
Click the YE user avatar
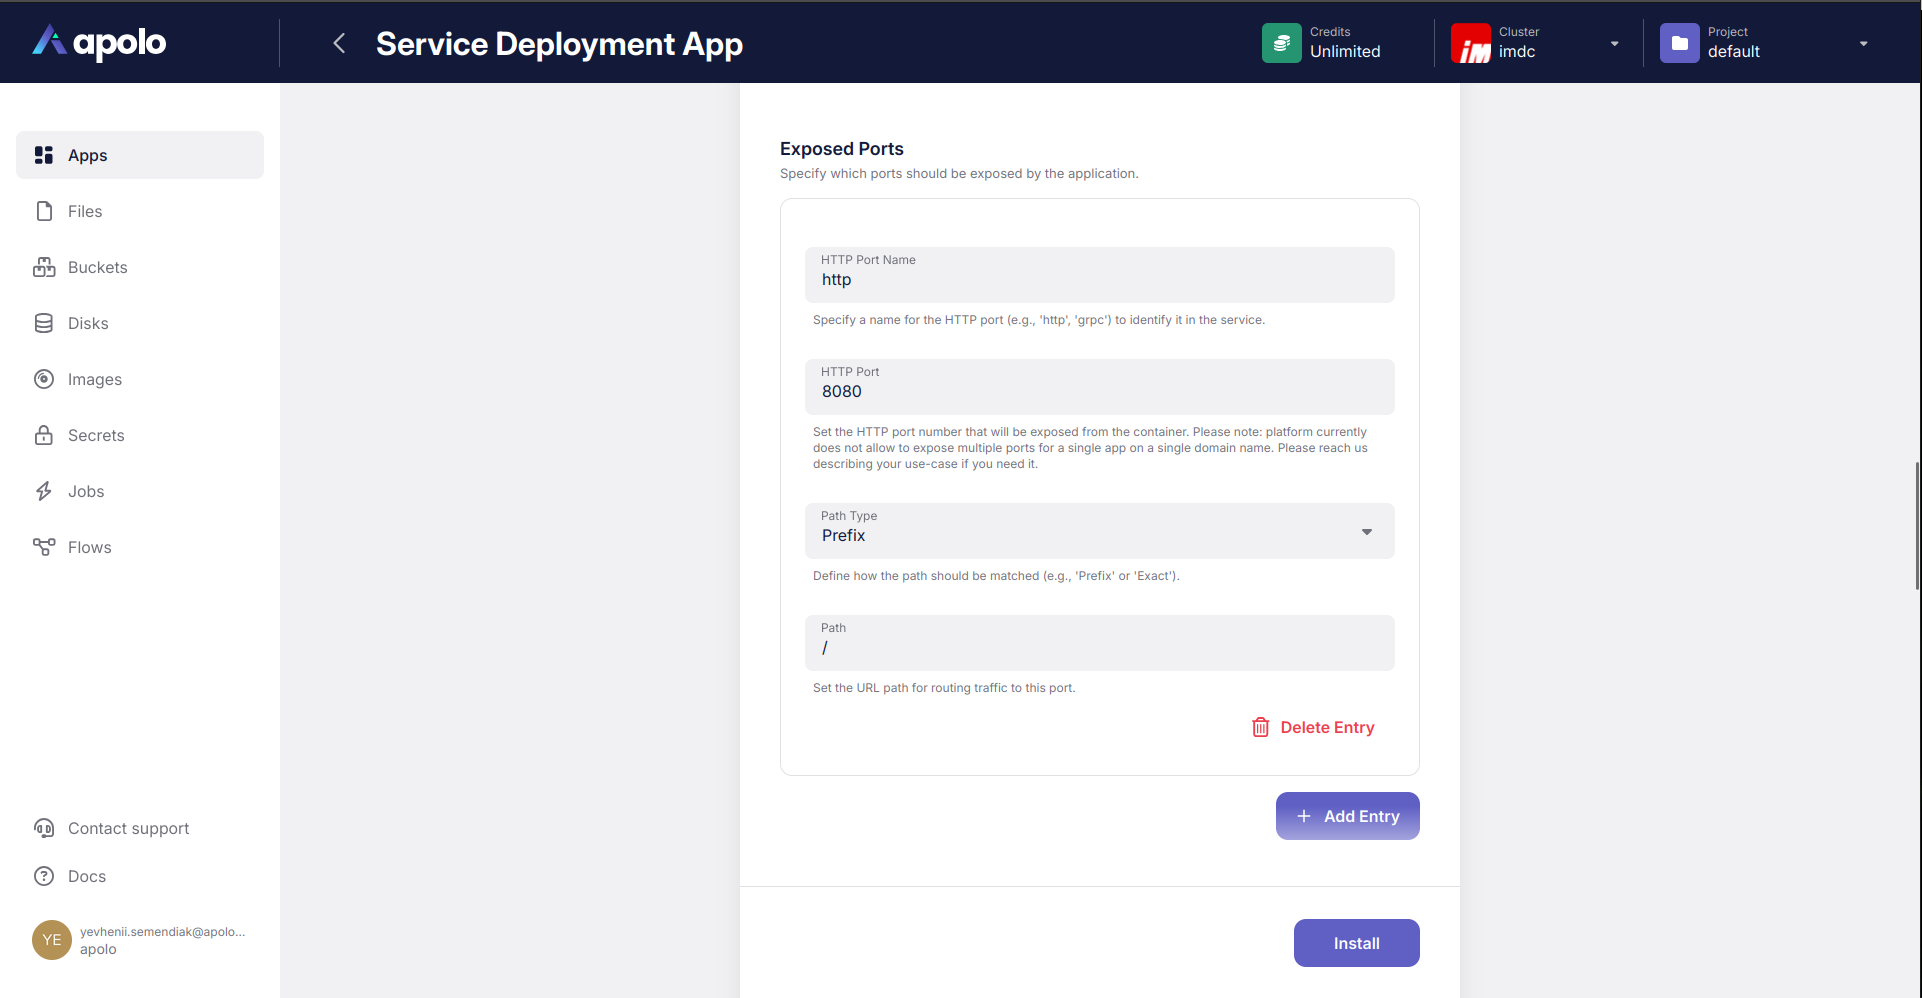tap(52, 940)
